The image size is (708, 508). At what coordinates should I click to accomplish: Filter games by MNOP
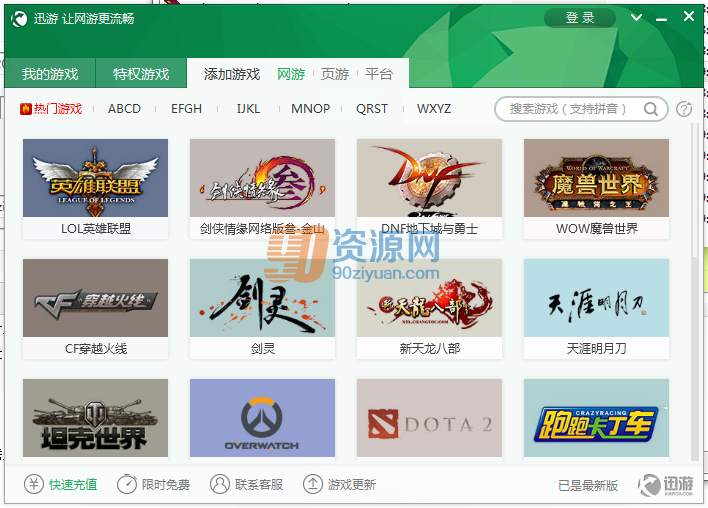310,109
